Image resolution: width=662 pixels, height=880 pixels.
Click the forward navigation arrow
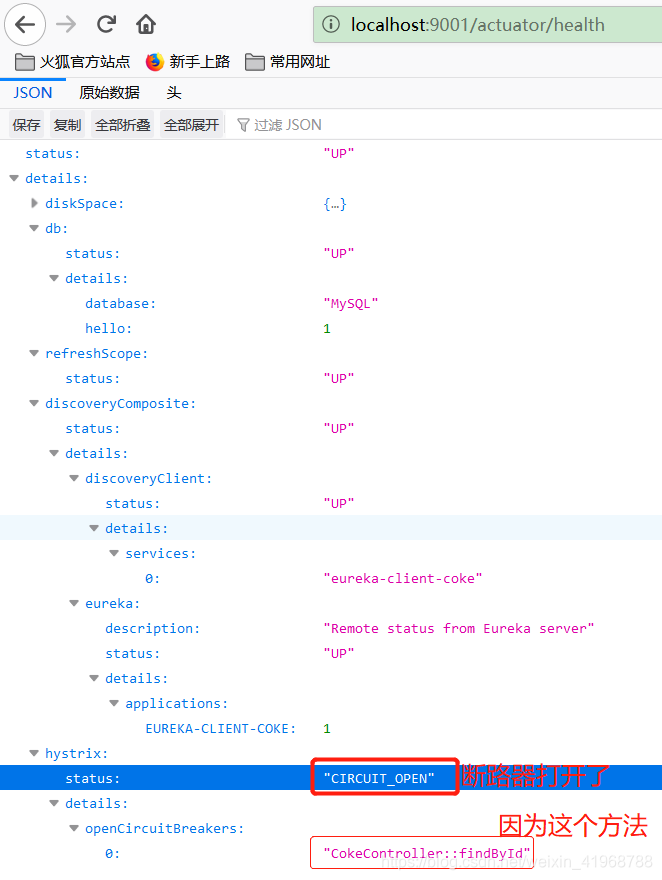click(66, 24)
